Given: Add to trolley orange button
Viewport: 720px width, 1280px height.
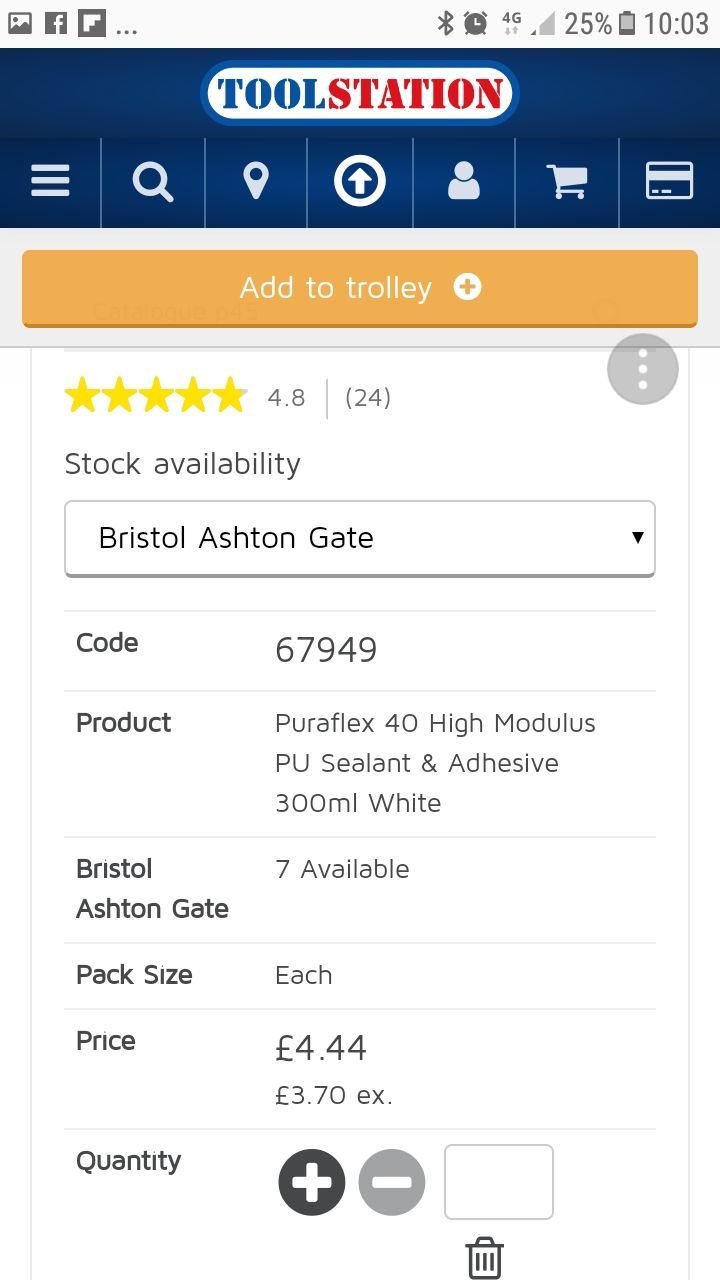Looking at the screenshot, I should [x=360, y=288].
